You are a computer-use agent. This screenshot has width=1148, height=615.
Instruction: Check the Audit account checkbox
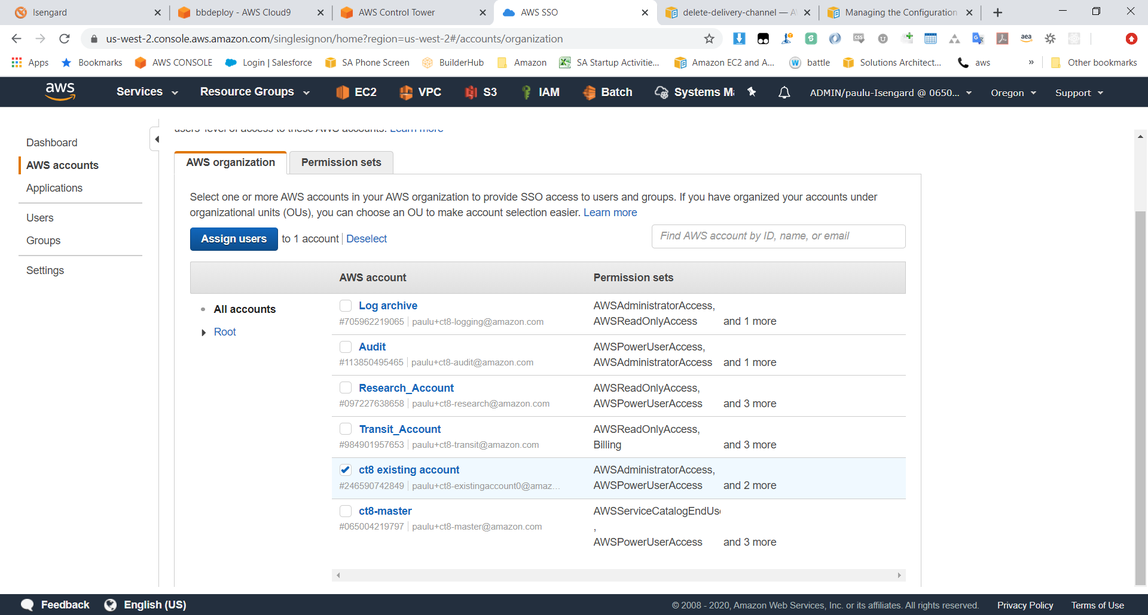[346, 347]
